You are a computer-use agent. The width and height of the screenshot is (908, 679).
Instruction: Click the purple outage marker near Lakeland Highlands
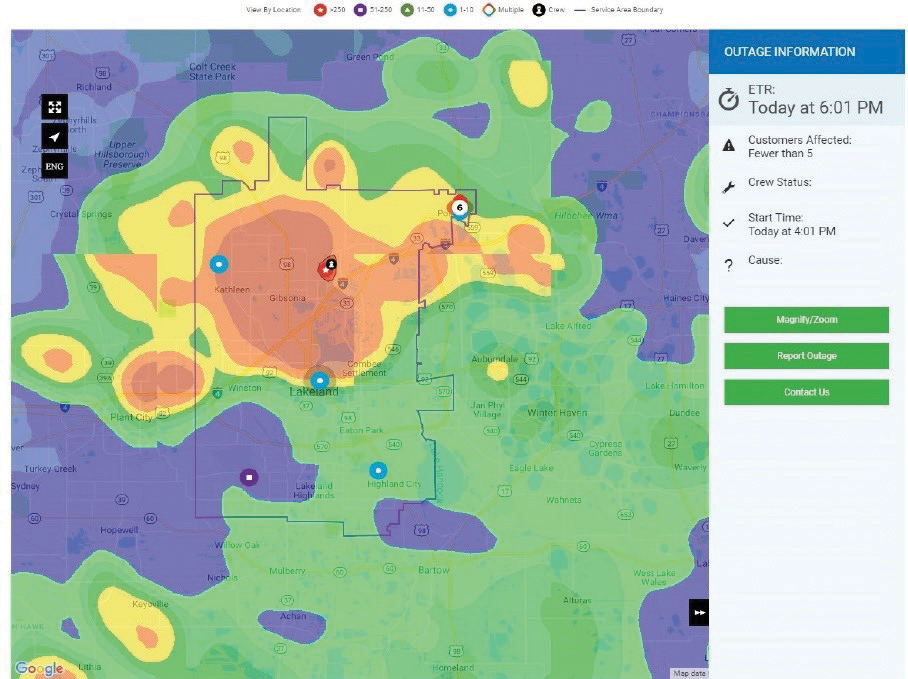[x=249, y=478]
